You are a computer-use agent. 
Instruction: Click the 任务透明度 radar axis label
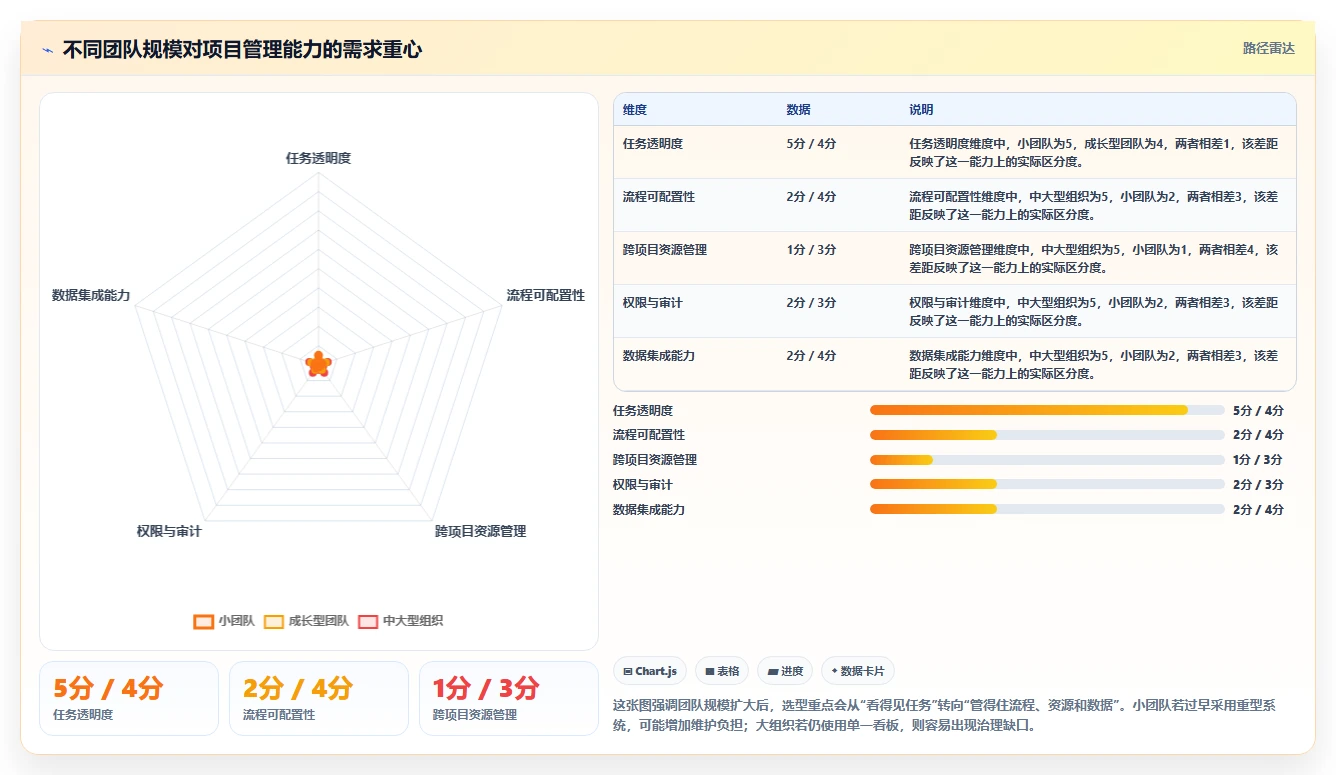[318, 158]
